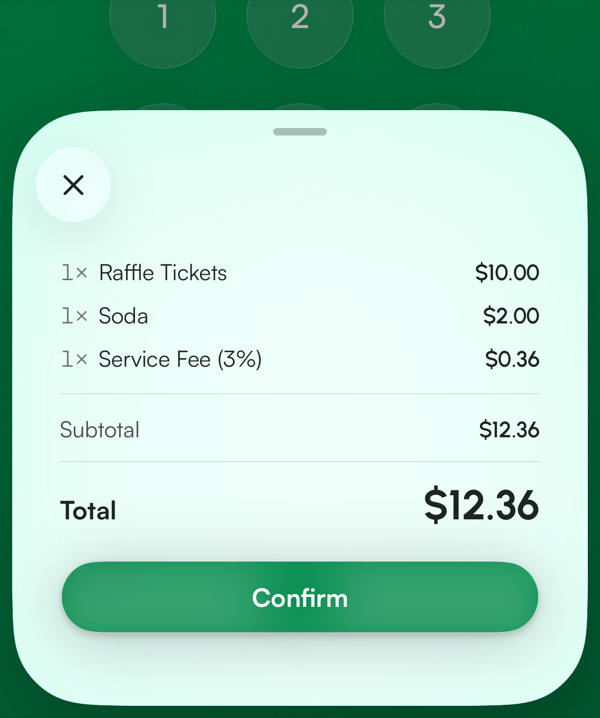Screen dimensions: 600x718
Task: Click the Service Fee $0.36 amount
Action: [512, 359]
